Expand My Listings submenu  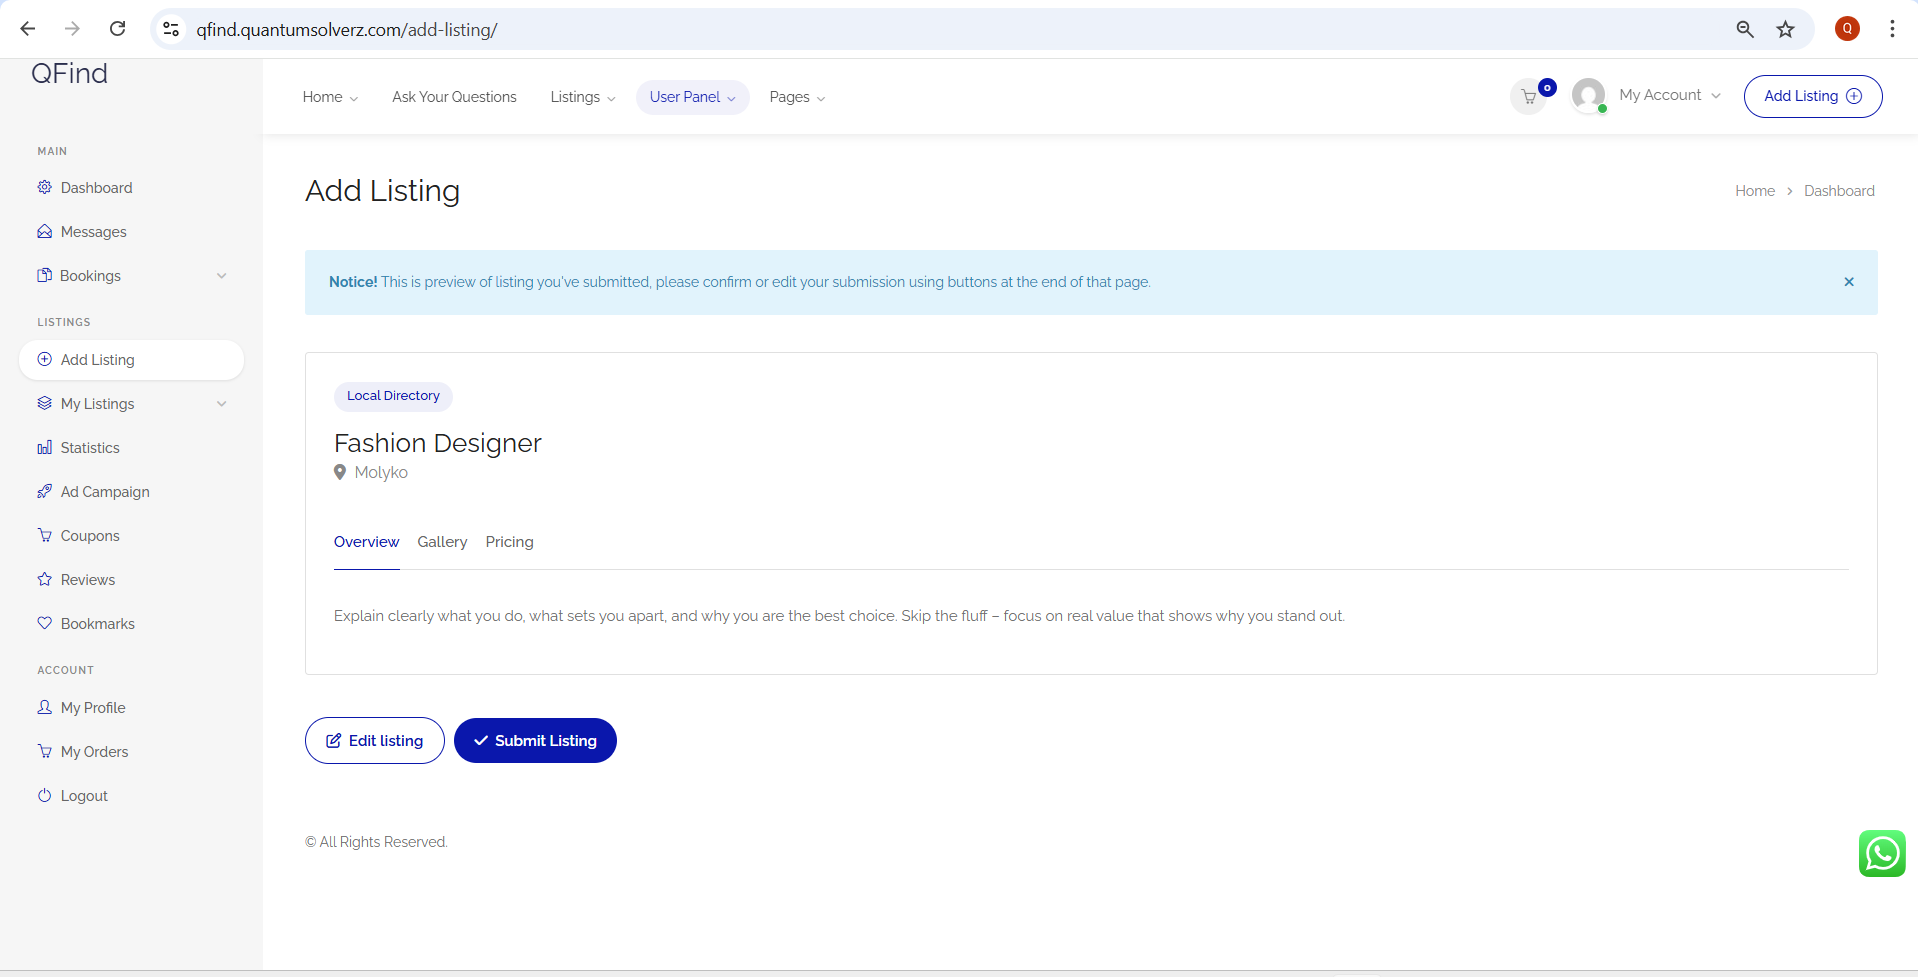click(x=221, y=404)
